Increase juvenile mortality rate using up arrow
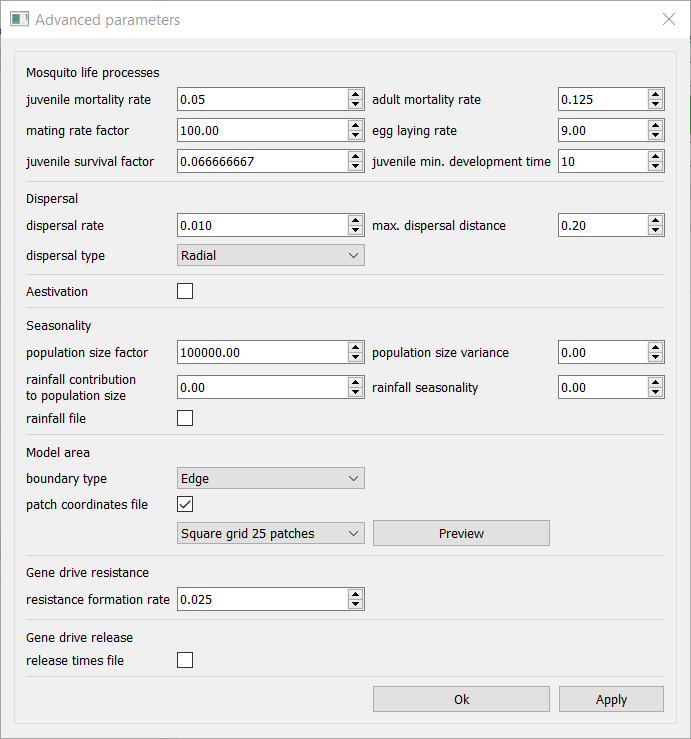Screen dimensions: 691x739 [355, 94]
